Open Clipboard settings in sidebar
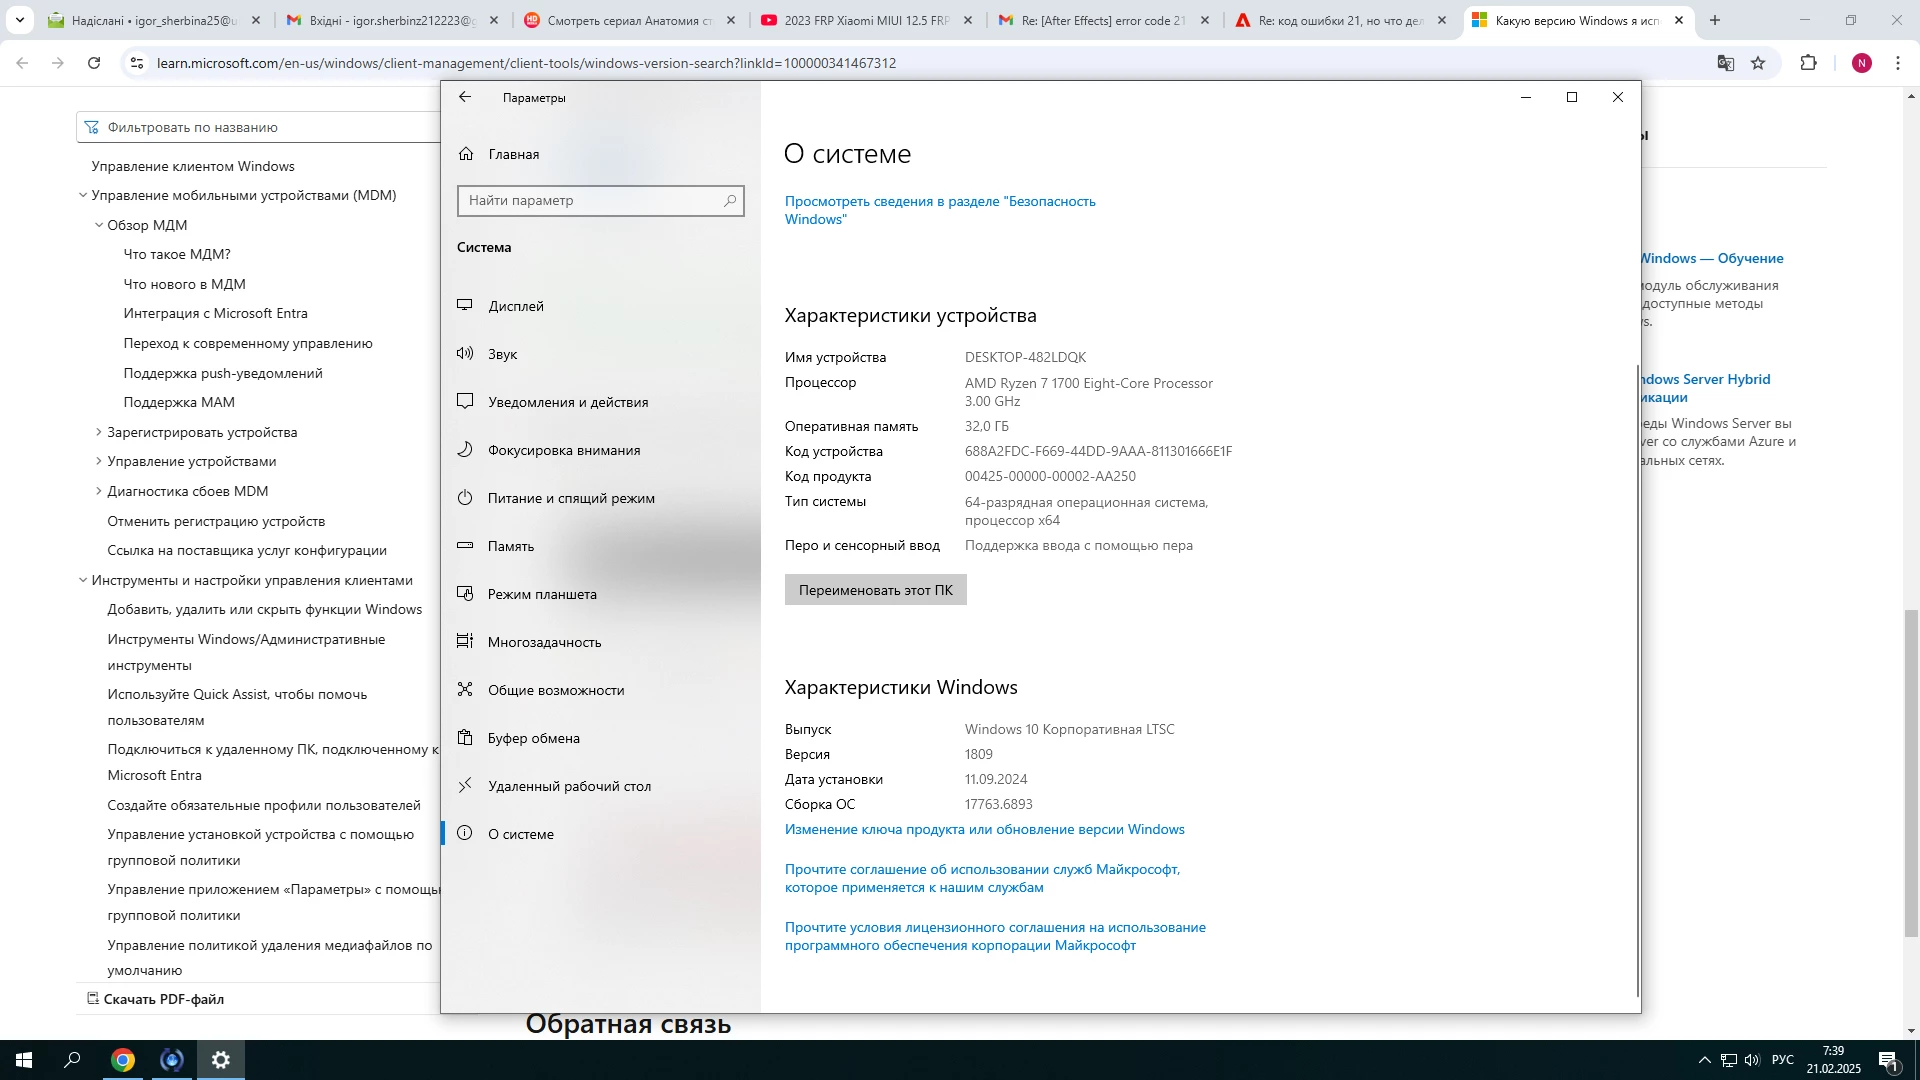 [533, 738]
